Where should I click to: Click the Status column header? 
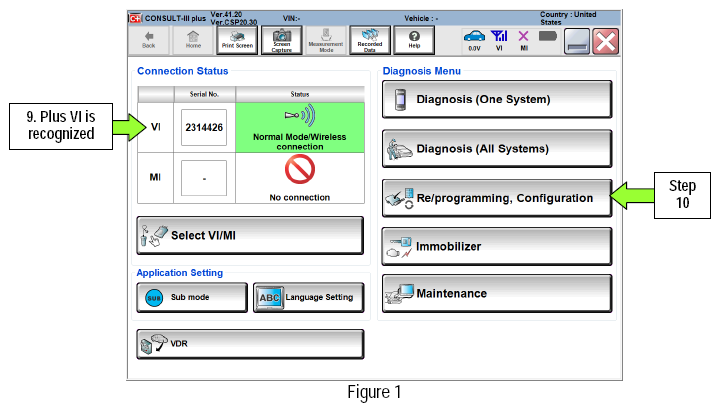[300, 94]
